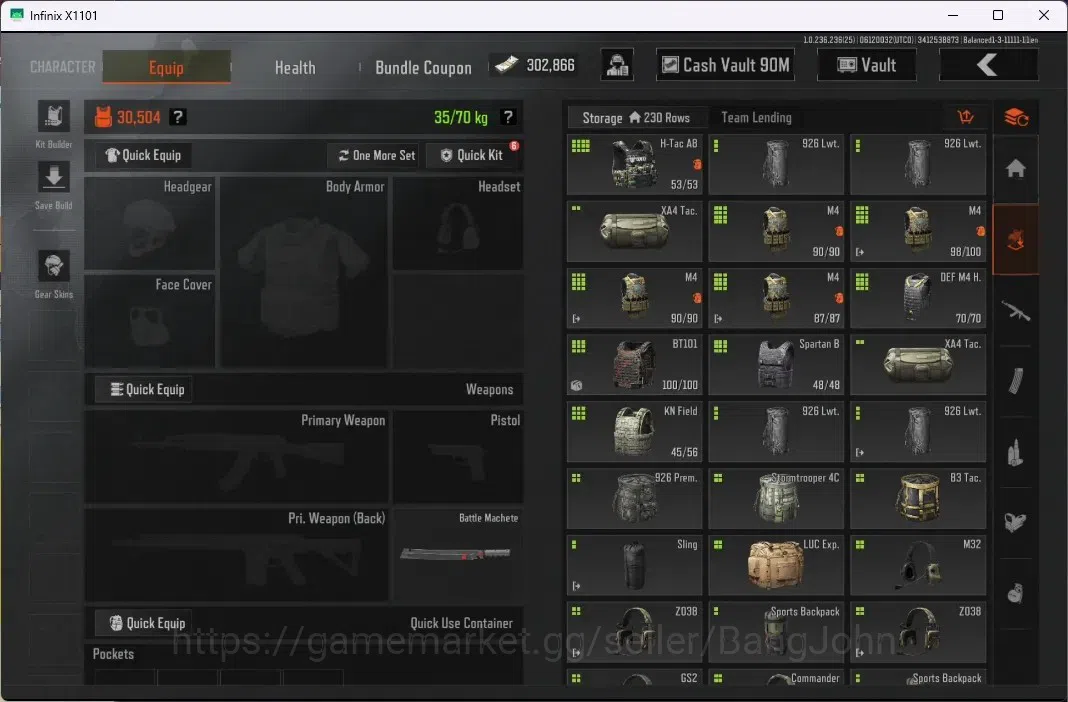Screen dimensions: 1068x702
Task: Select the M4 armor with 87/87 durability
Action: (776, 298)
